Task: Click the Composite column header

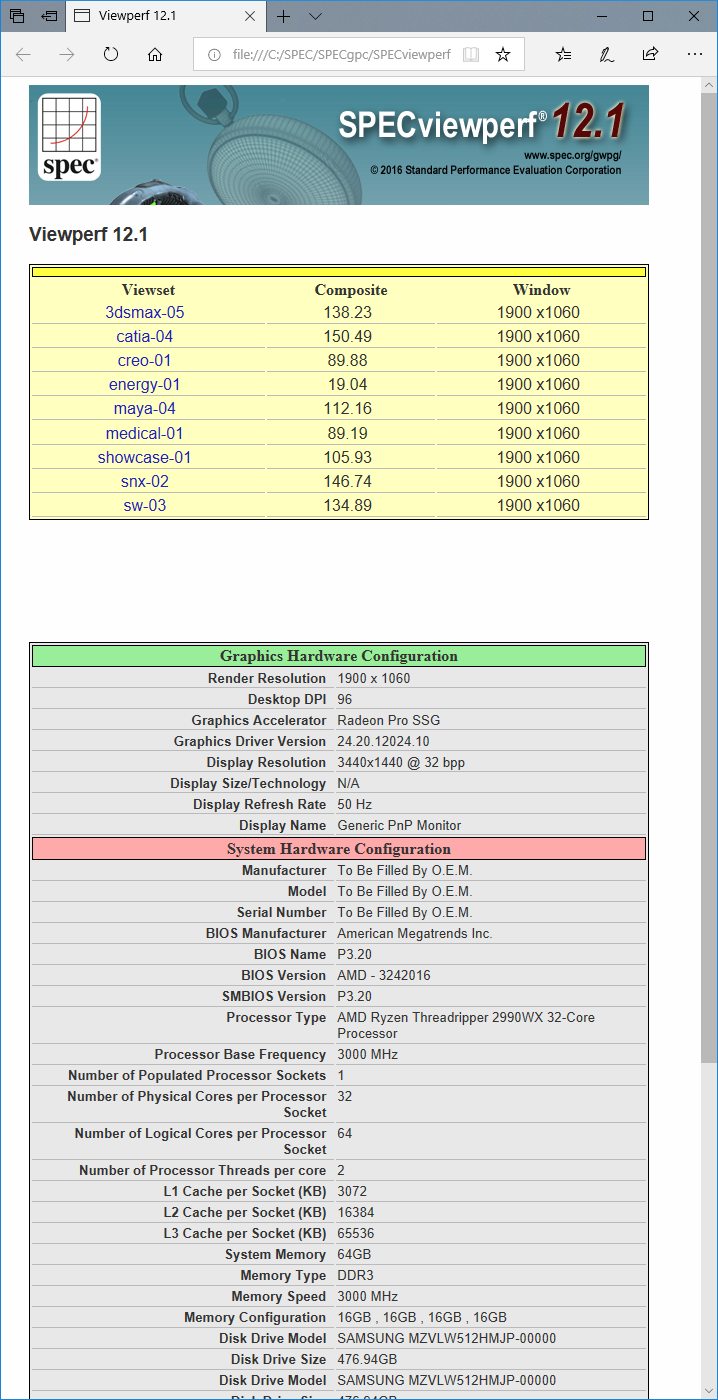Action: pyautogui.click(x=351, y=290)
